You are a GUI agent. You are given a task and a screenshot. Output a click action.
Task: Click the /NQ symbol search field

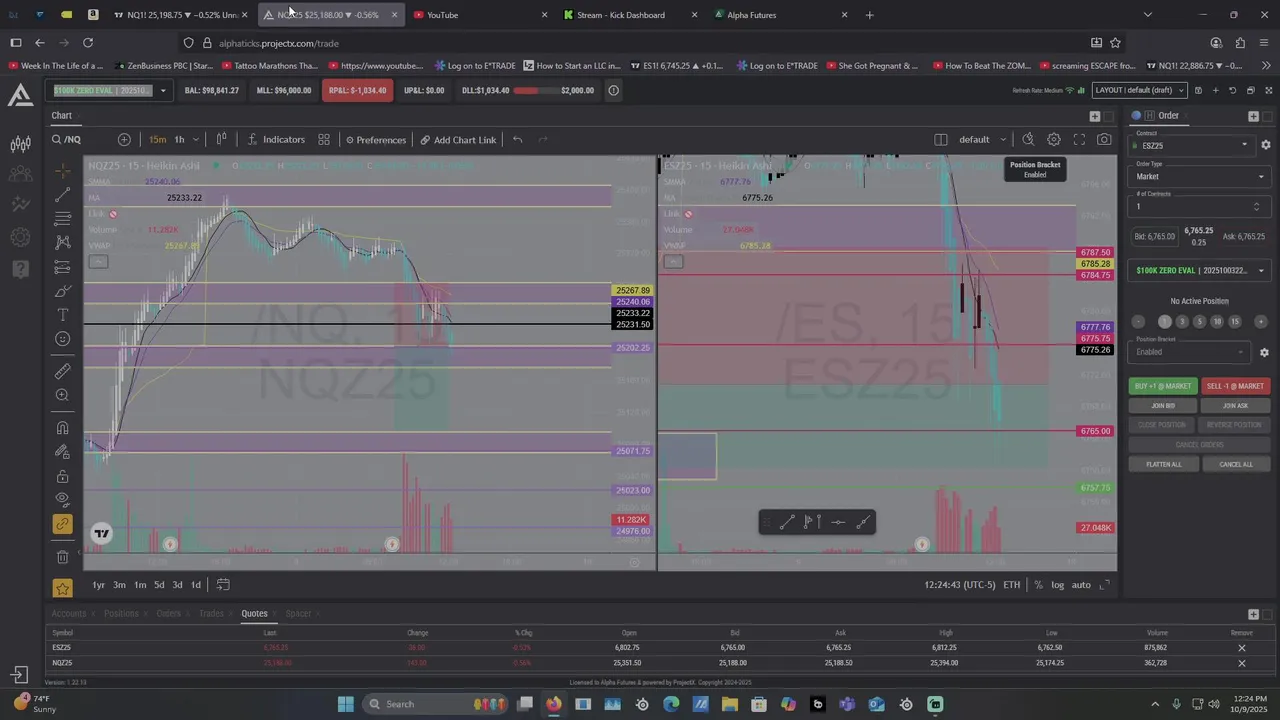coord(81,140)
